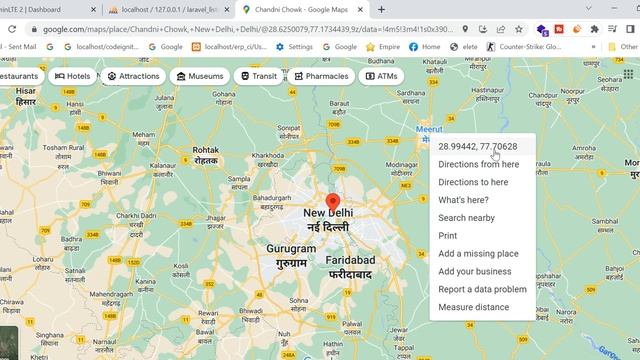The width and height of the screenshot is (640, 360).
Task: Open the Counter-Strike: Glo... bookmark
Action: coord(524,47)
